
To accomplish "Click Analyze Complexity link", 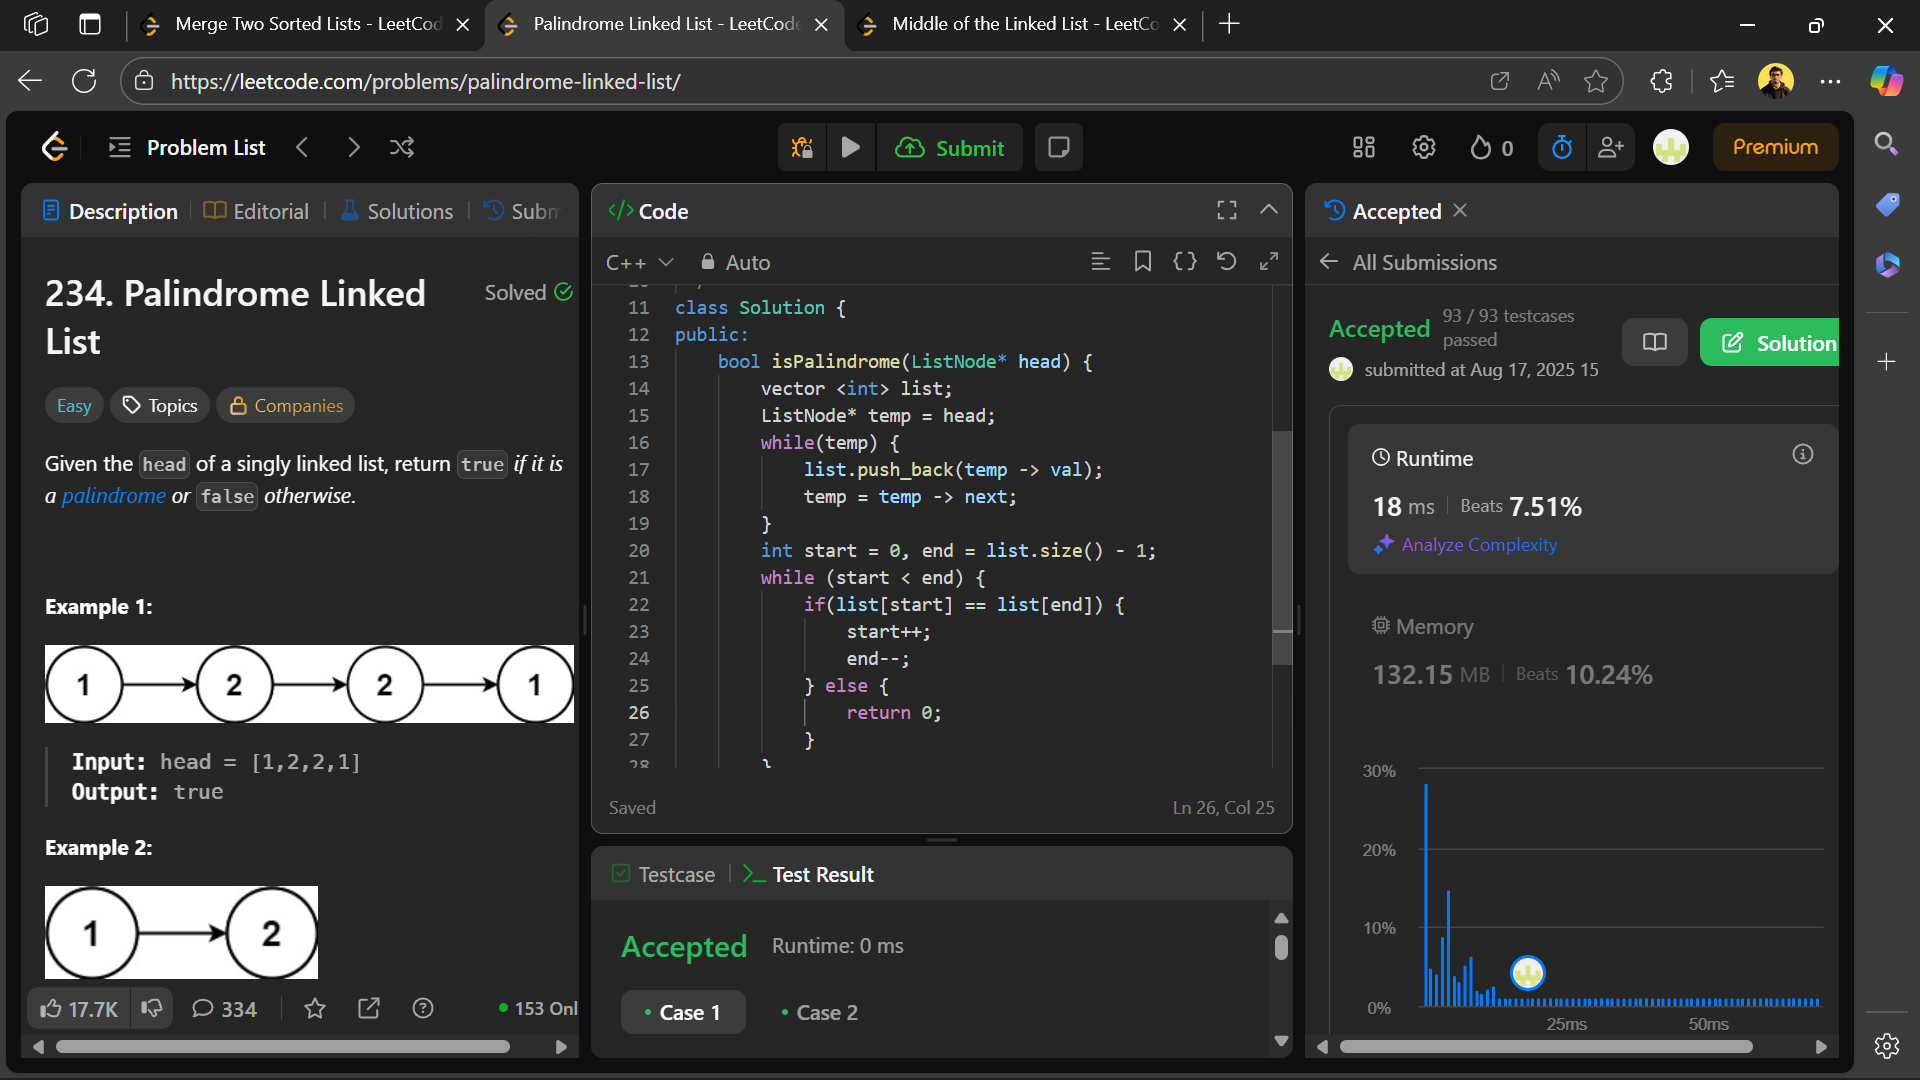I will tap(1478, 545).
